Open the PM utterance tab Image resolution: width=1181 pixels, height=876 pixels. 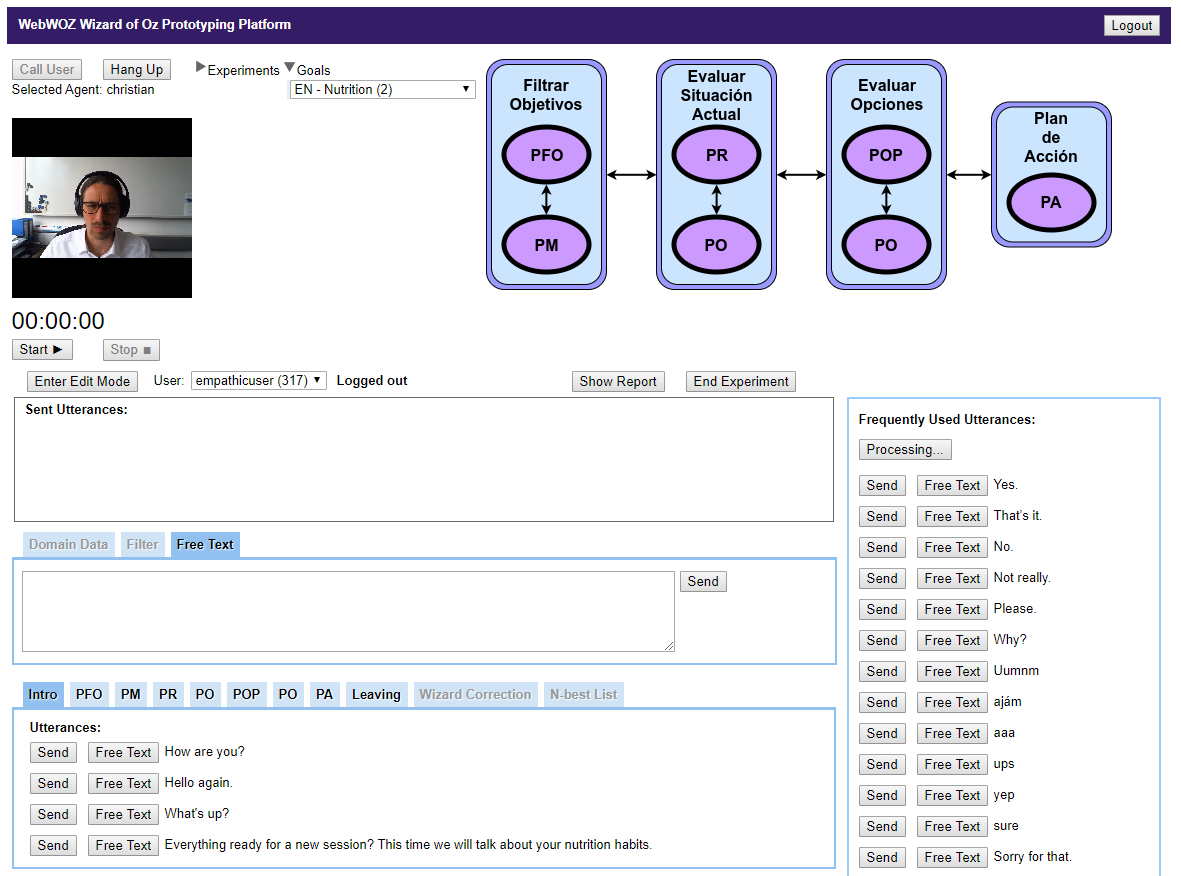pyautogui.click(x=131, y=694)
